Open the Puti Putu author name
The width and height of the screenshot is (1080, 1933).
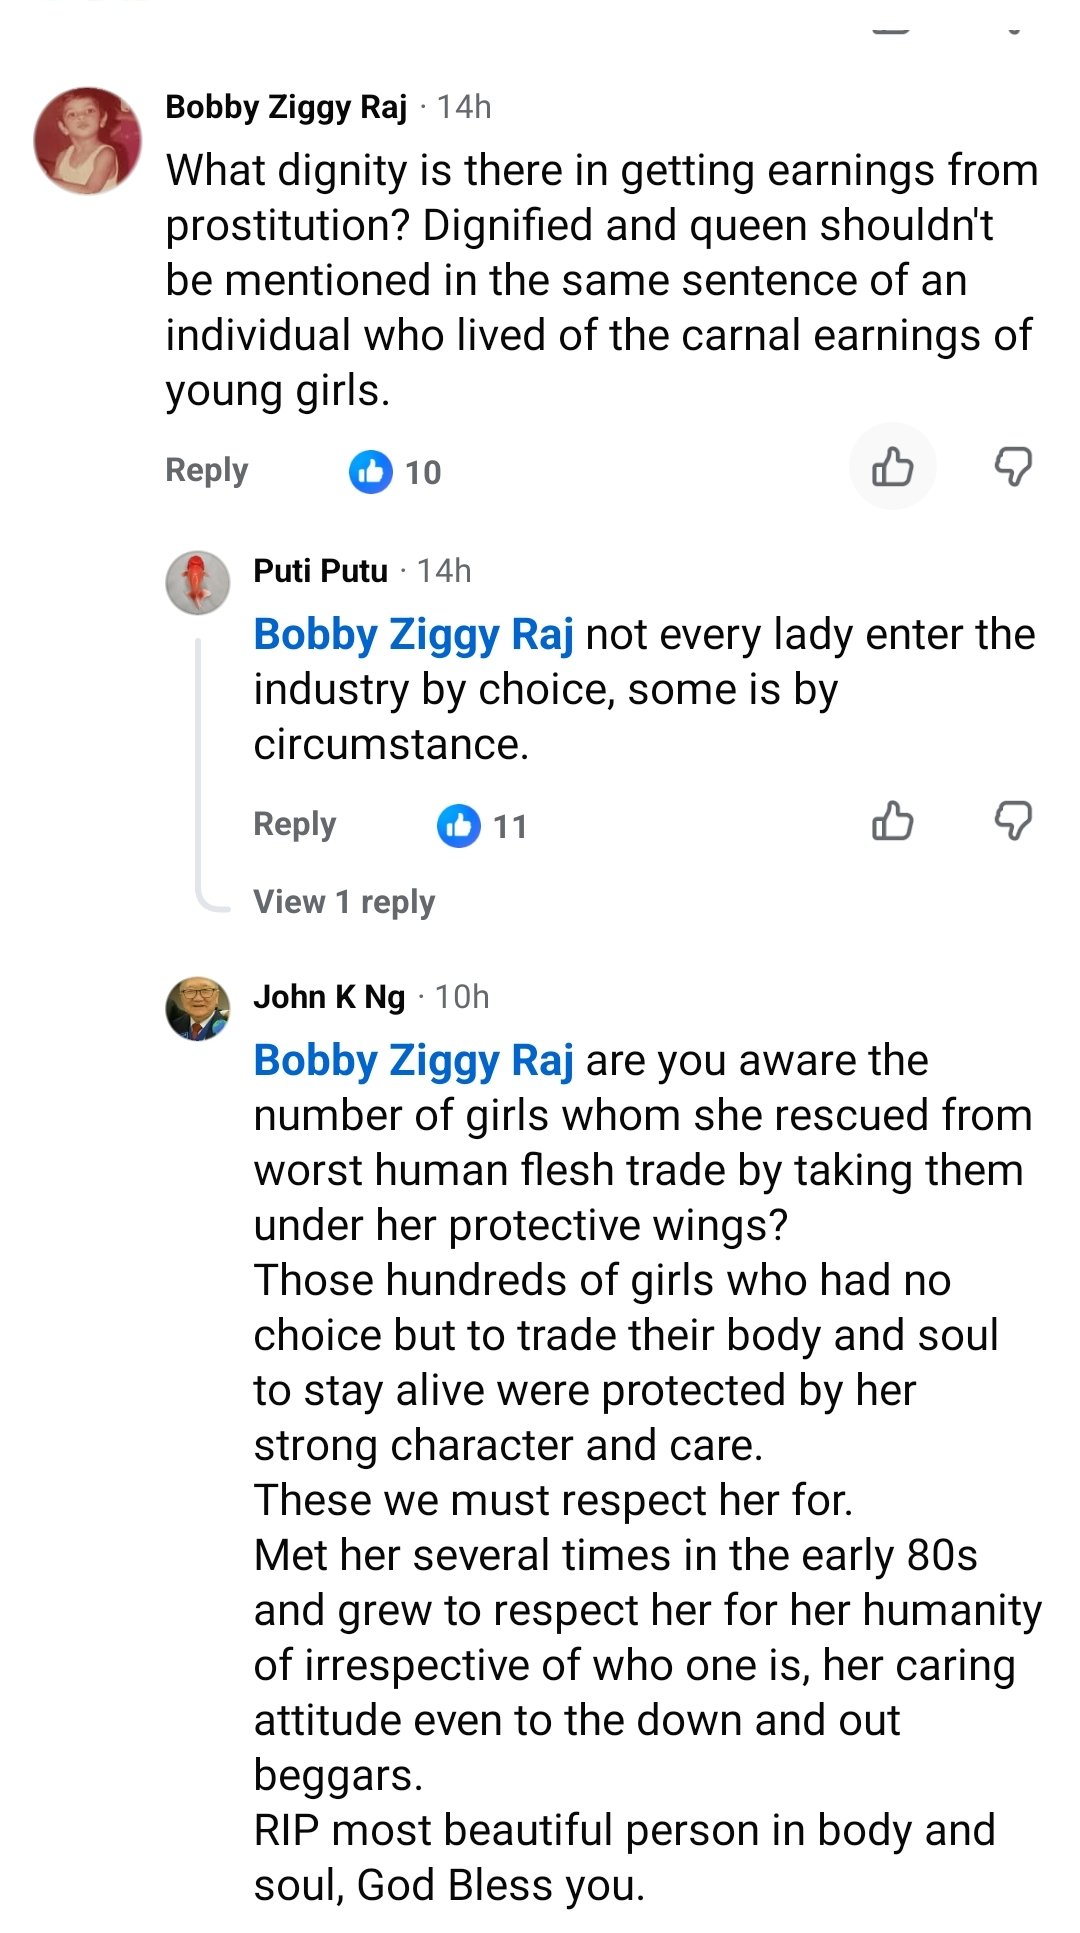(x=320, y=571)
